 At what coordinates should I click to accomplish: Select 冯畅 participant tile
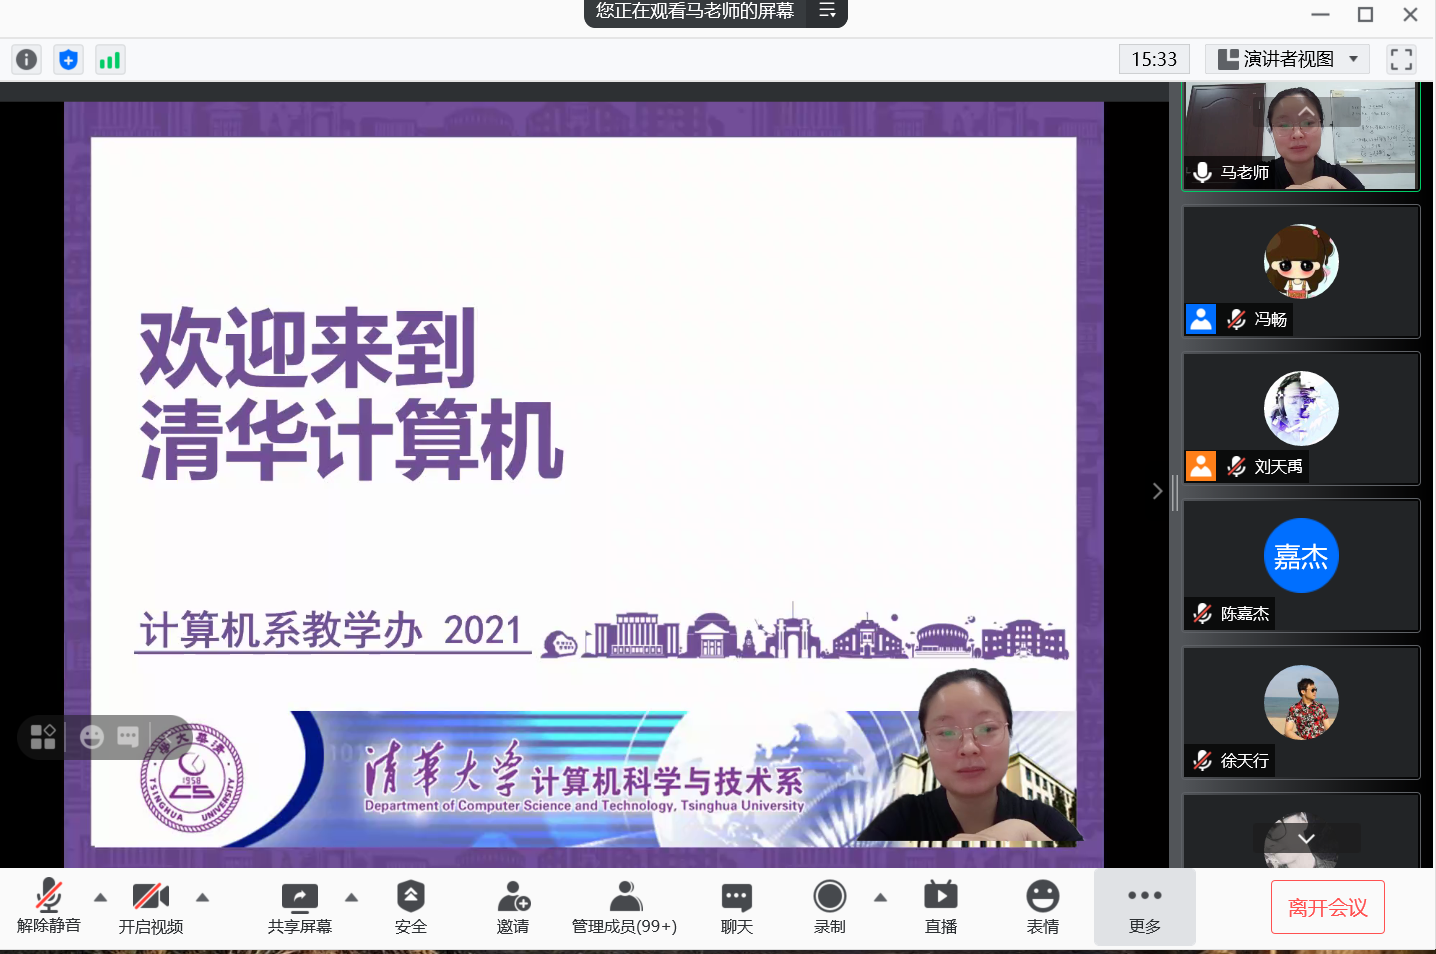(1301, 271)
